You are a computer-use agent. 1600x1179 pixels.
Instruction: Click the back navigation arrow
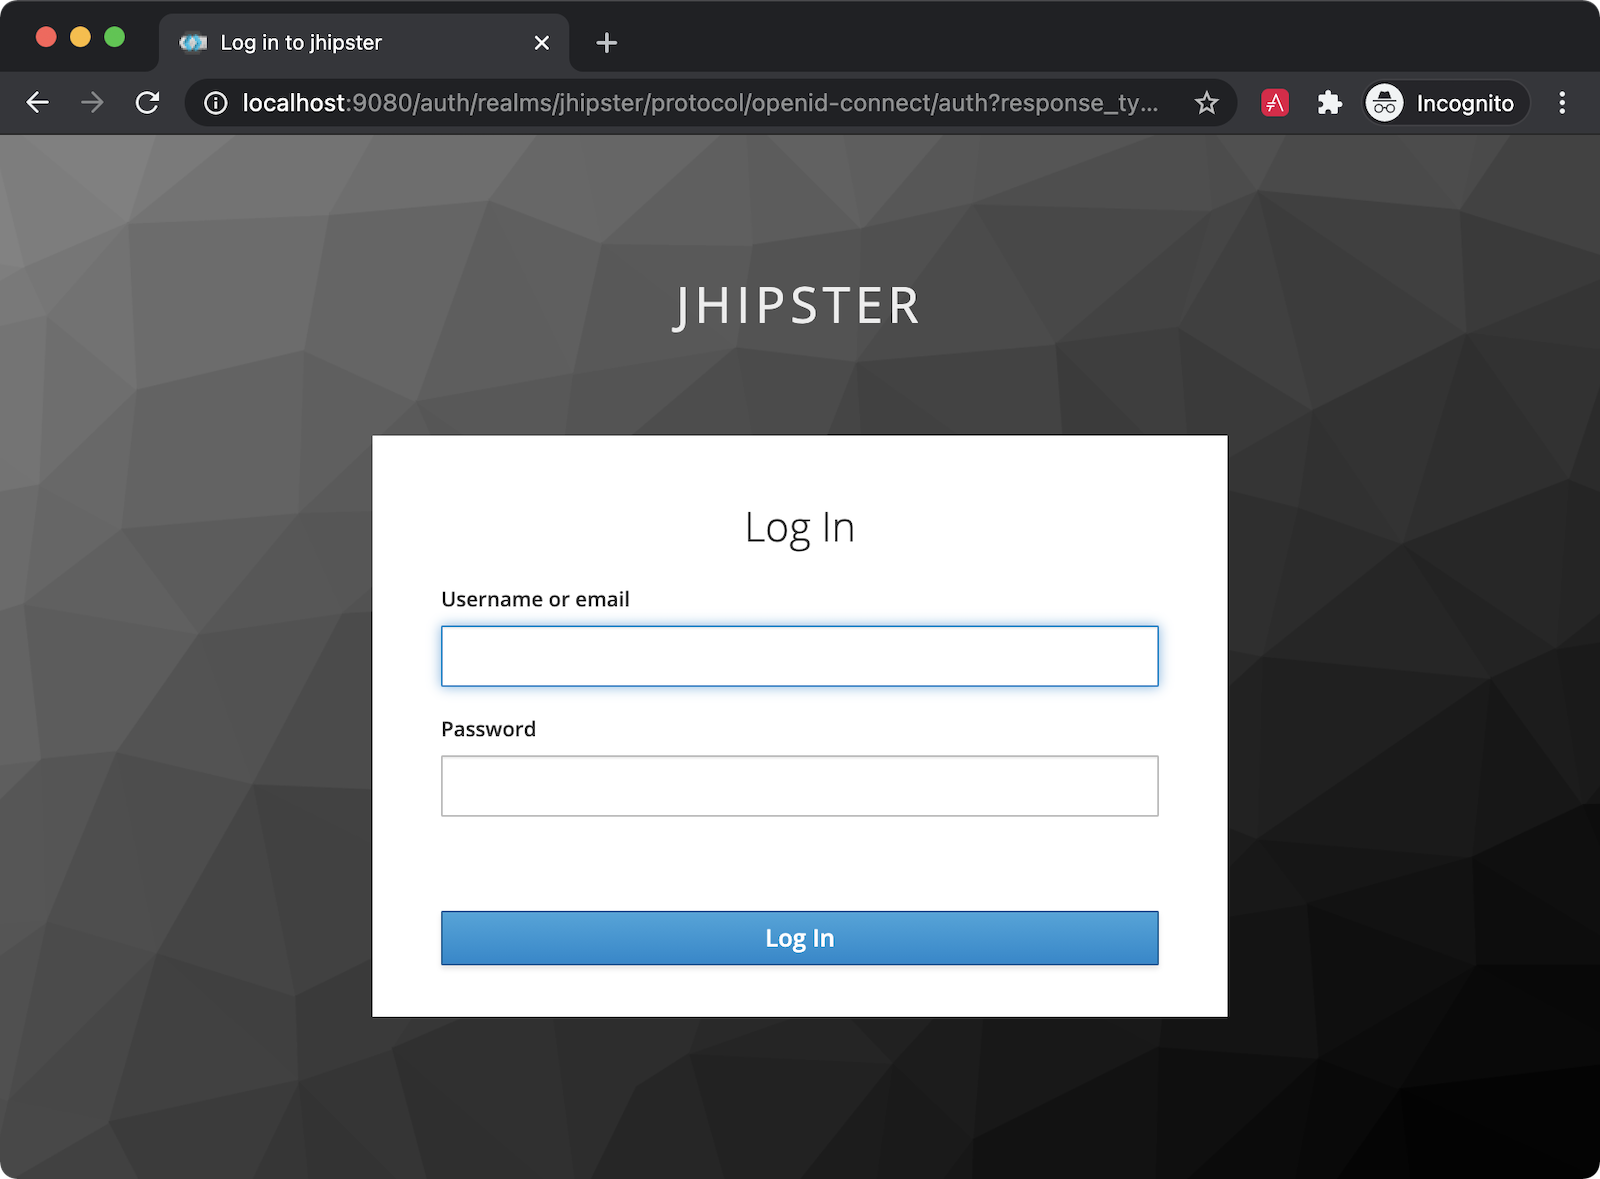[x=38, y=103]
